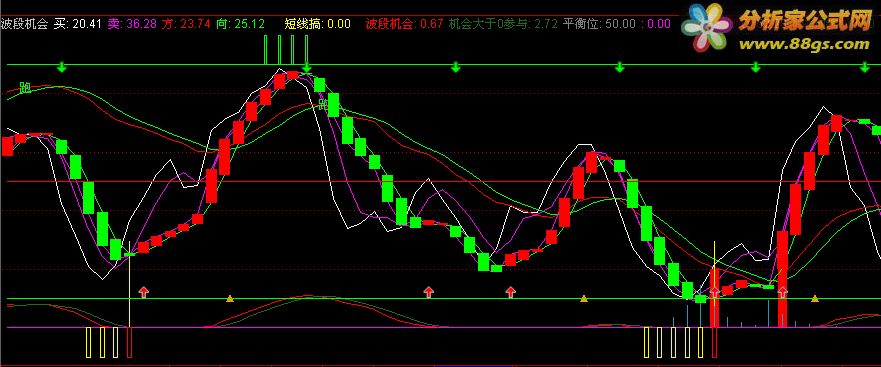The image size is (881, 367).
Task: Click the 分析家公式网 site title
Action: (806, 20)
